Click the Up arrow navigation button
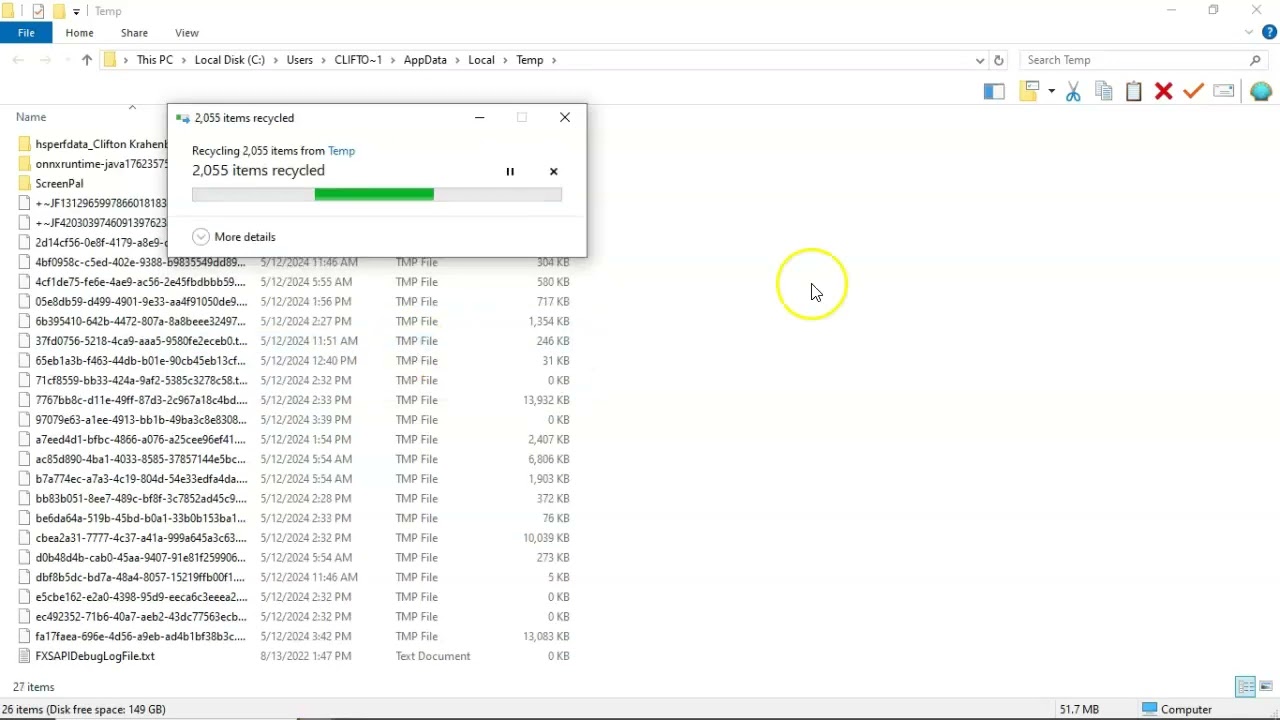The height and width of the screenshot is (720, 1280). [x=87, y=60]
